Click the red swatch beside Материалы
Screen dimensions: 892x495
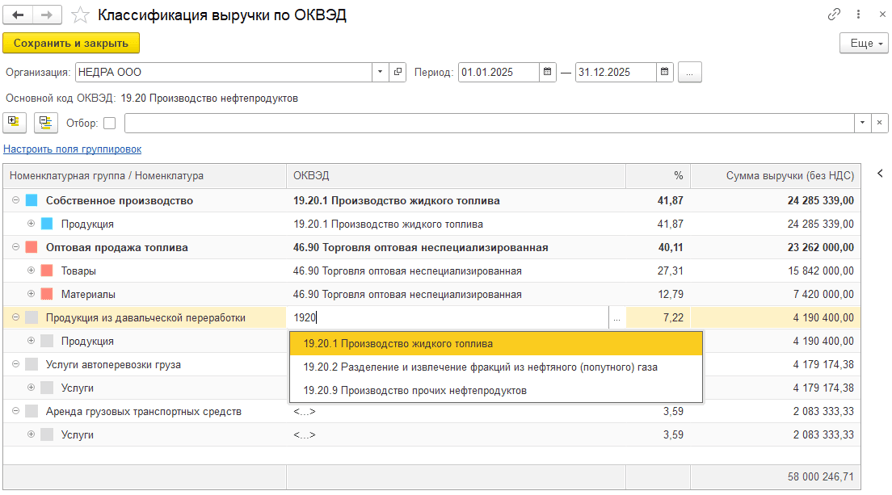click(x=47, y=294)
